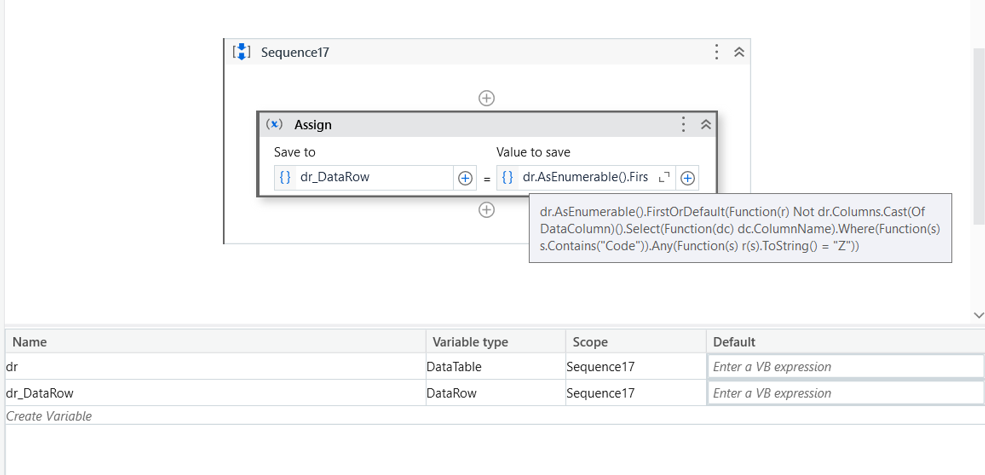The image size is (985, 475).
Task: Expand the value expression editor
Action: pos(664,178)
